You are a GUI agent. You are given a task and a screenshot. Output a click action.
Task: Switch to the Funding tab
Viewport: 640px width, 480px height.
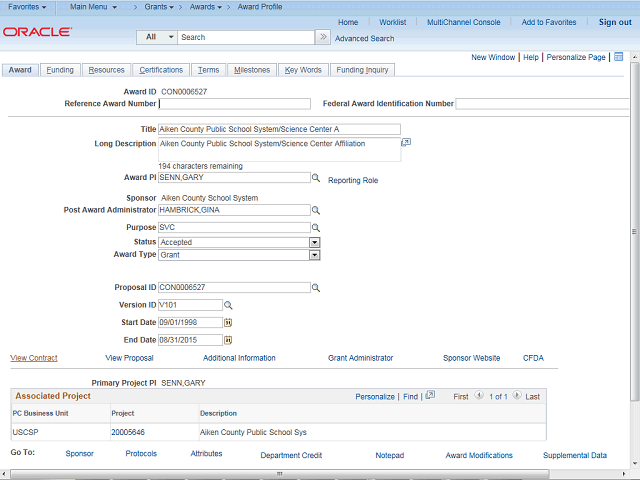(x=60, y=70)
